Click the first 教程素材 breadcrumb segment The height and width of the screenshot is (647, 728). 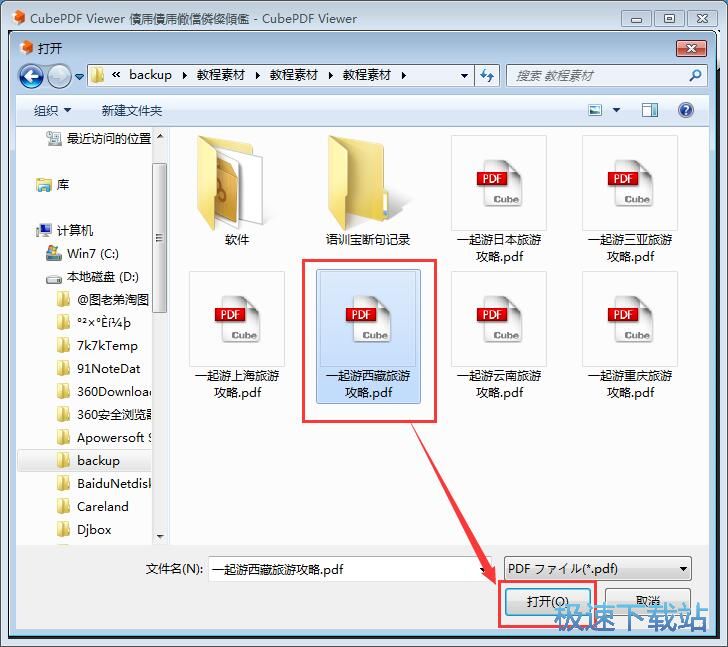[221, 75]
